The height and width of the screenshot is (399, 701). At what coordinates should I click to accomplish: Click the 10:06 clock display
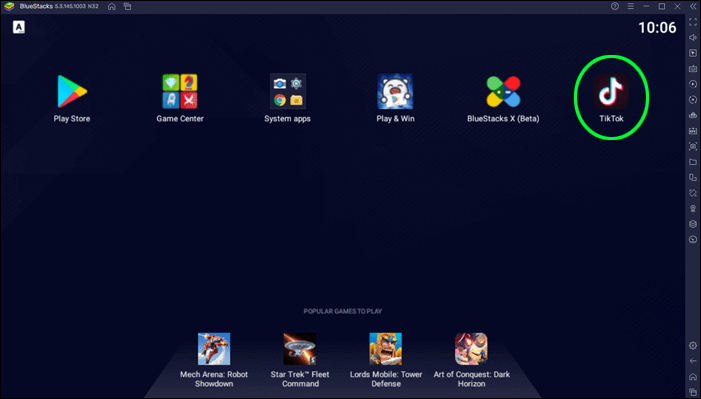(657, 28)
